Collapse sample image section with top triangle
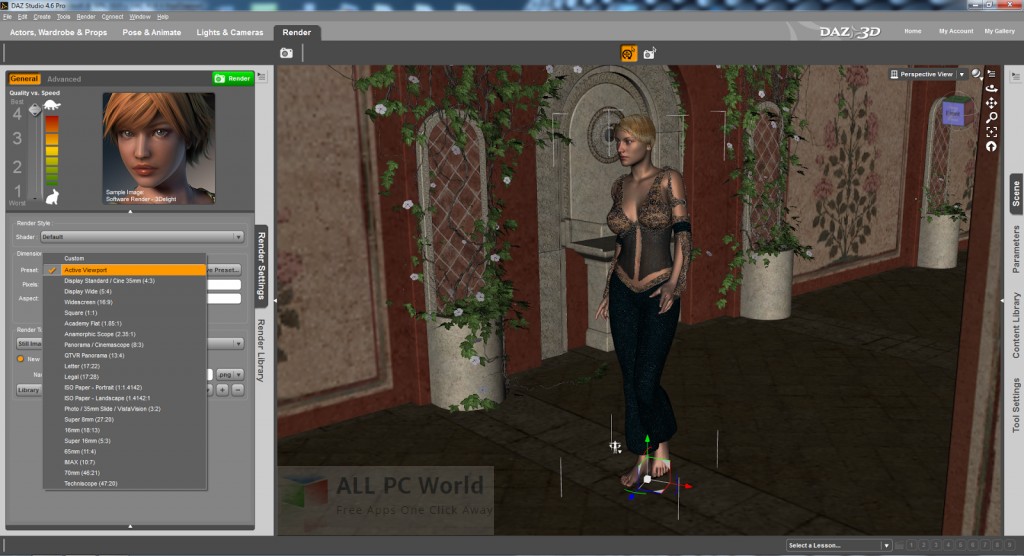Image resolution: width=1024 pixels, height=556 pixels. [x=130, y=211]
